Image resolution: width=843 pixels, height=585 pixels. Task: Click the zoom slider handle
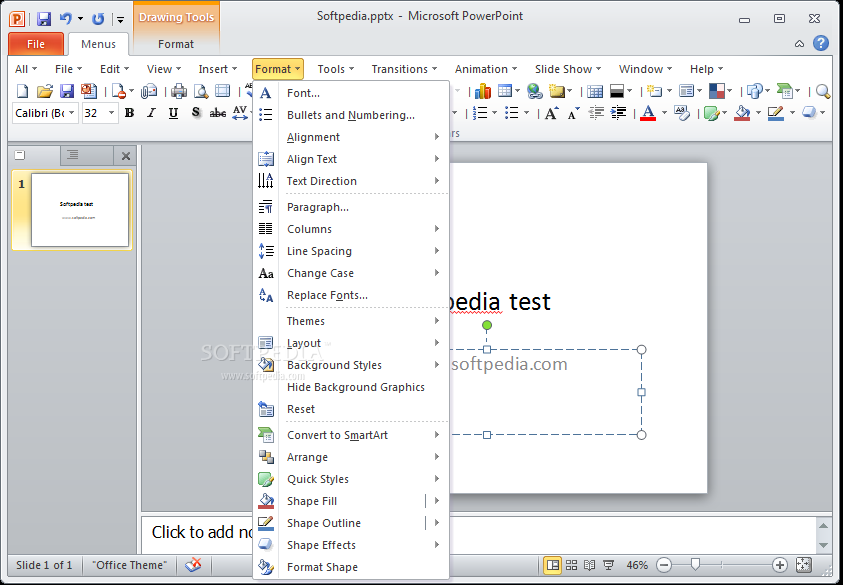pyautogui.click(x=695, y=564)
